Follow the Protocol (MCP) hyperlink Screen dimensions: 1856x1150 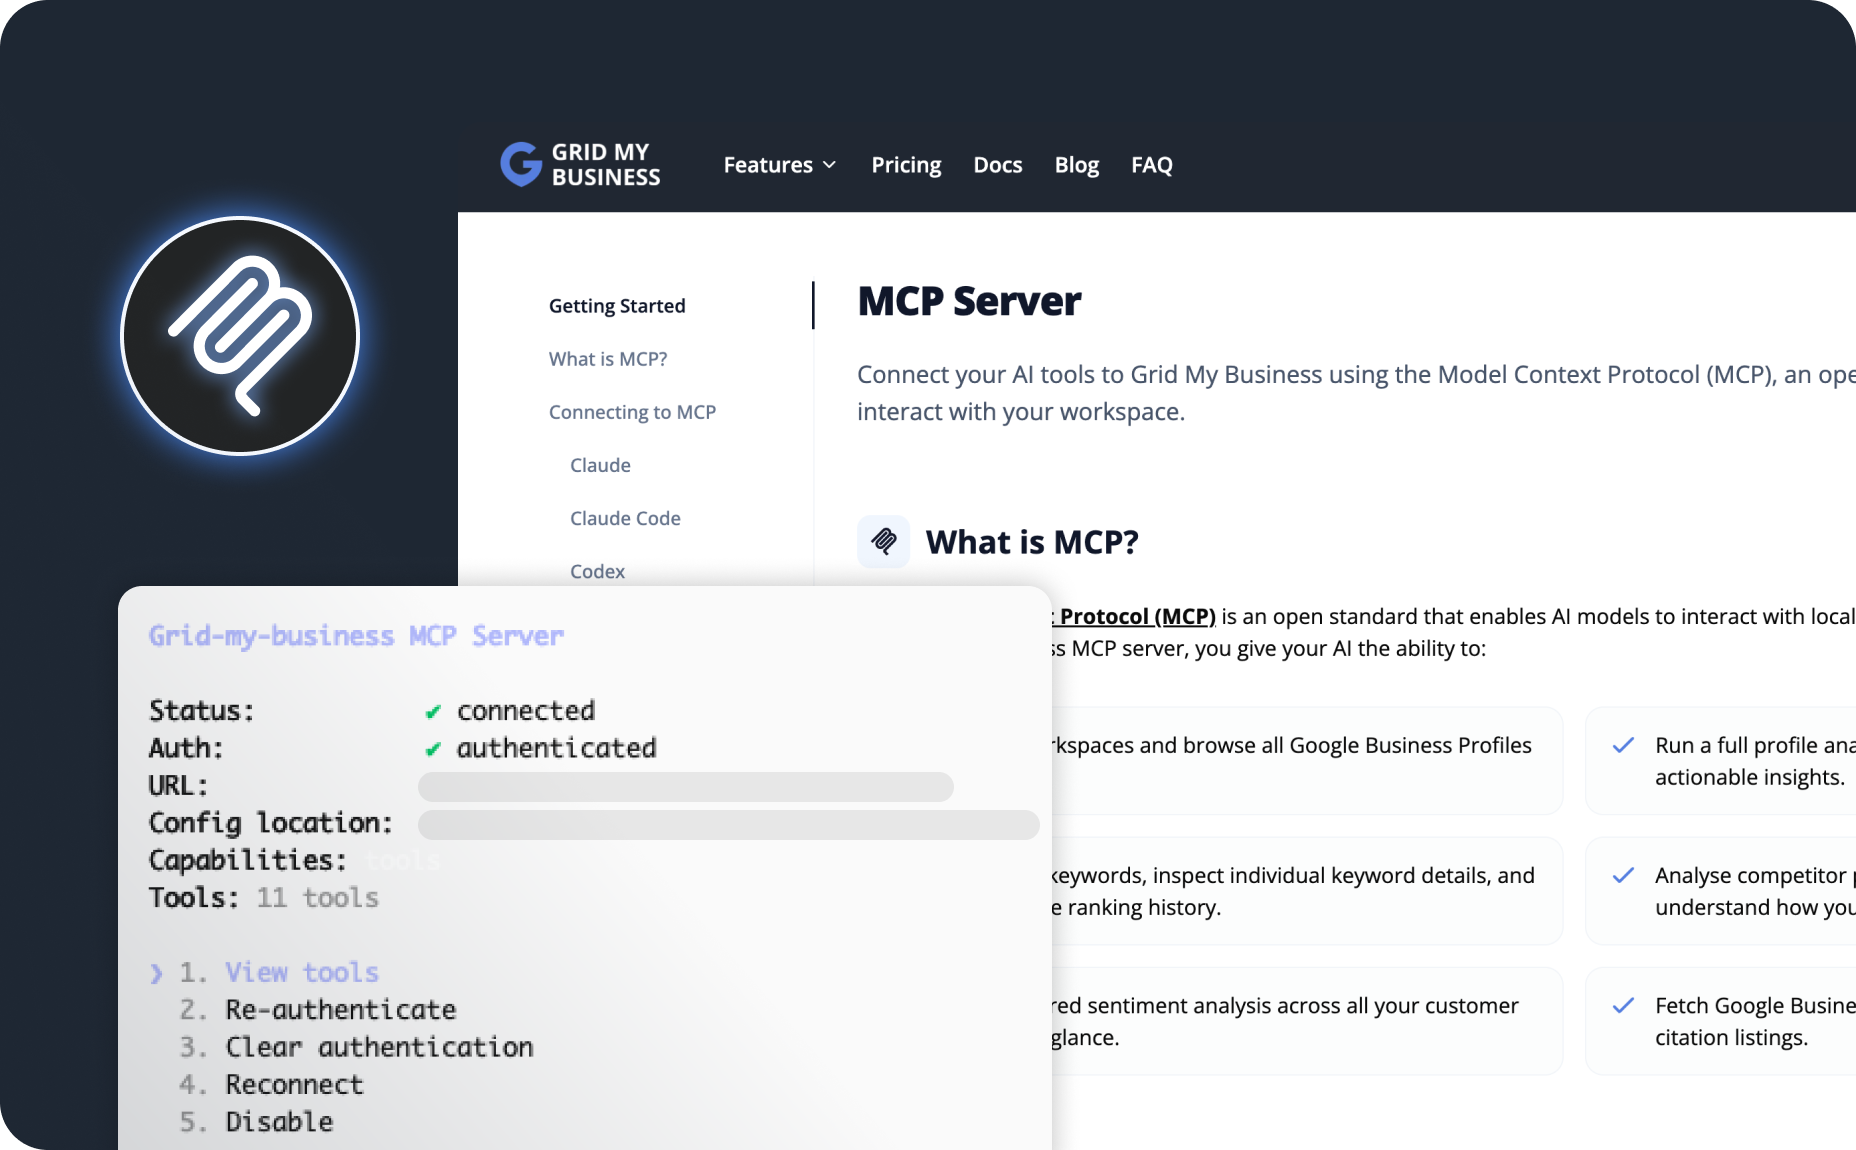[x=1134, y=616]
